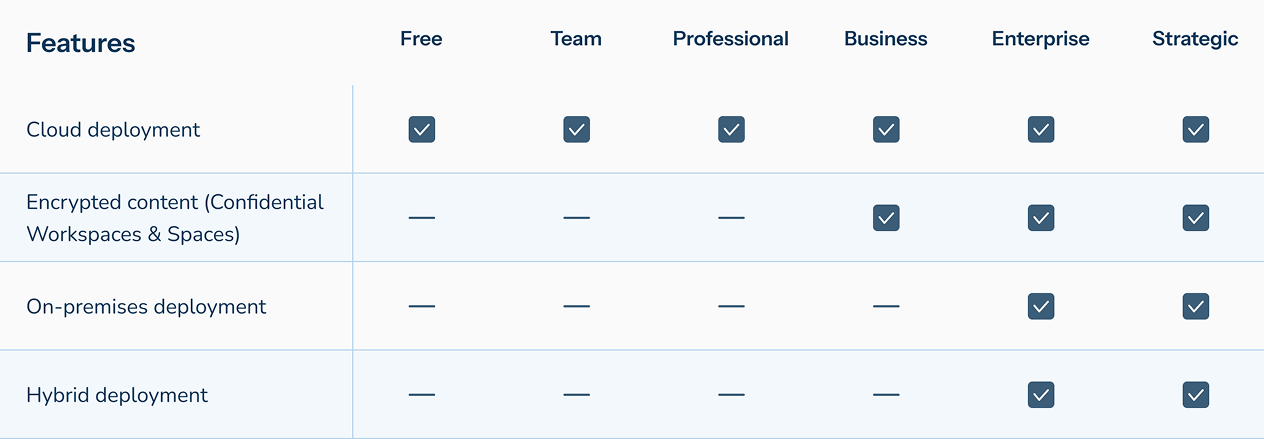The height and width of the screenshot is (439, 1264).
Task: Click the Hybrid deployment row label
Action: [x=117, y=395]
